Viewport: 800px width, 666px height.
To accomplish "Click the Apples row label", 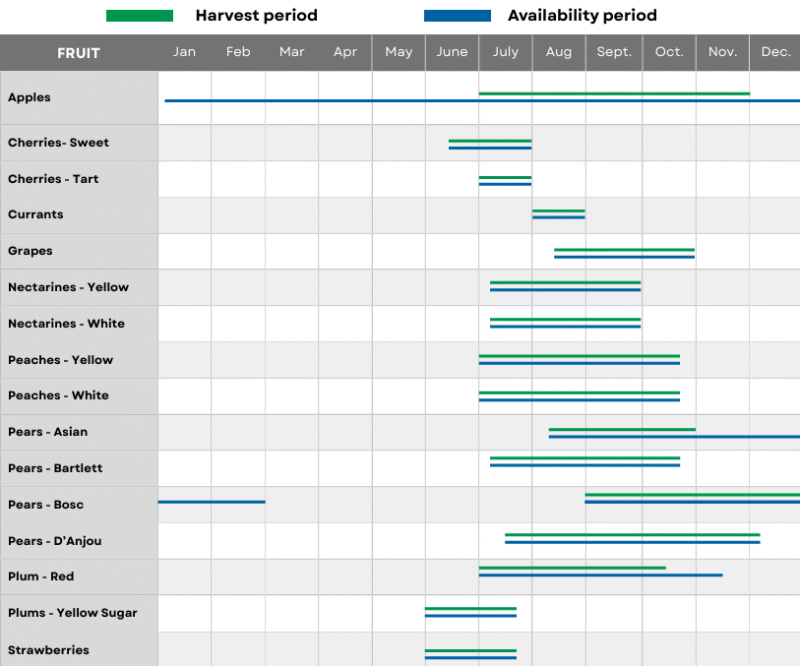I will pos(27,97).
